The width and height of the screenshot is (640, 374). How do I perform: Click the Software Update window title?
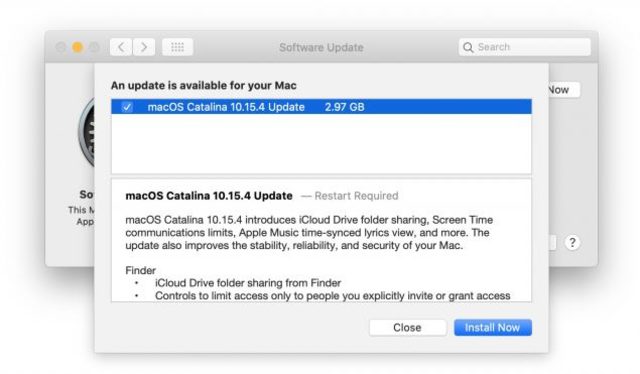(321, 47)
